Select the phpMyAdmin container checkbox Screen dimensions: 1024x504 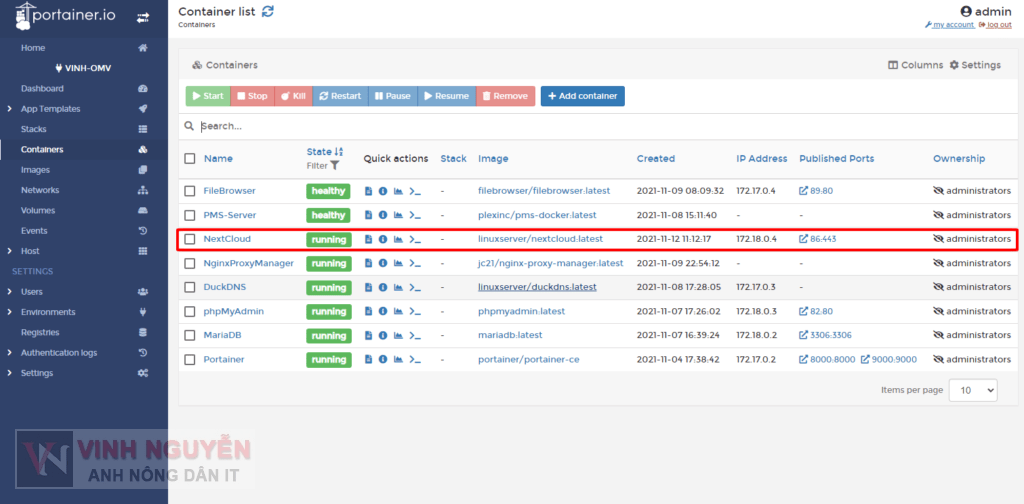(190, 312)
